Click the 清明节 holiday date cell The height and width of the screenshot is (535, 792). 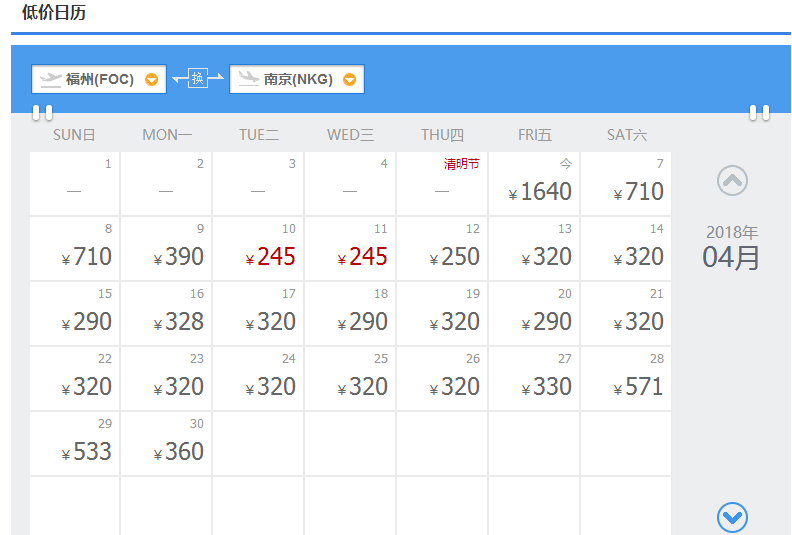pyautogui.click(x=442, y=183)
